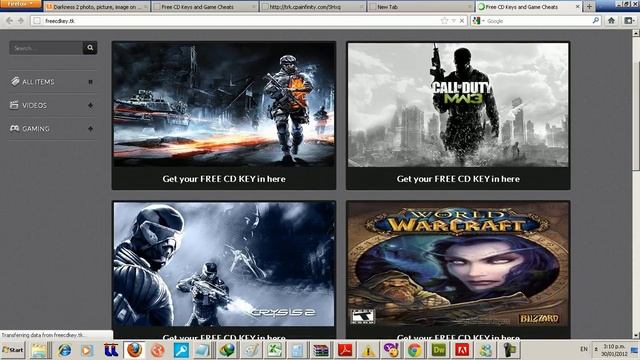Open the Excel icon in the taskbar

point(274,350)
